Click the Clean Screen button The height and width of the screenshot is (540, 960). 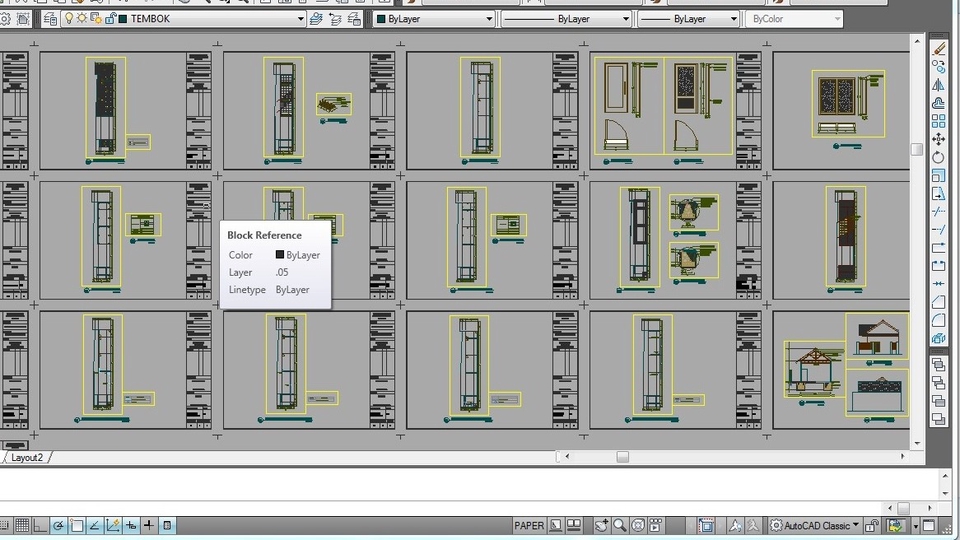point(929,525)
